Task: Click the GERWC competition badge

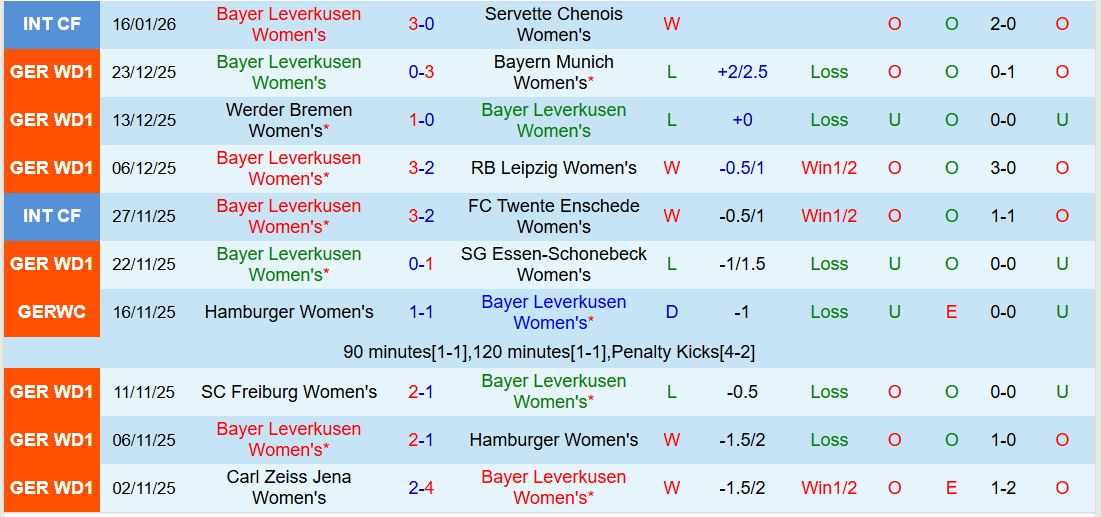Action: click(51, 312)
